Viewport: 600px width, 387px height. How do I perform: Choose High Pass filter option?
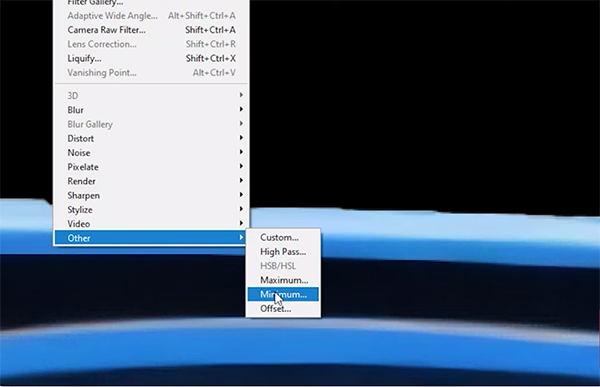pos(283,251)
